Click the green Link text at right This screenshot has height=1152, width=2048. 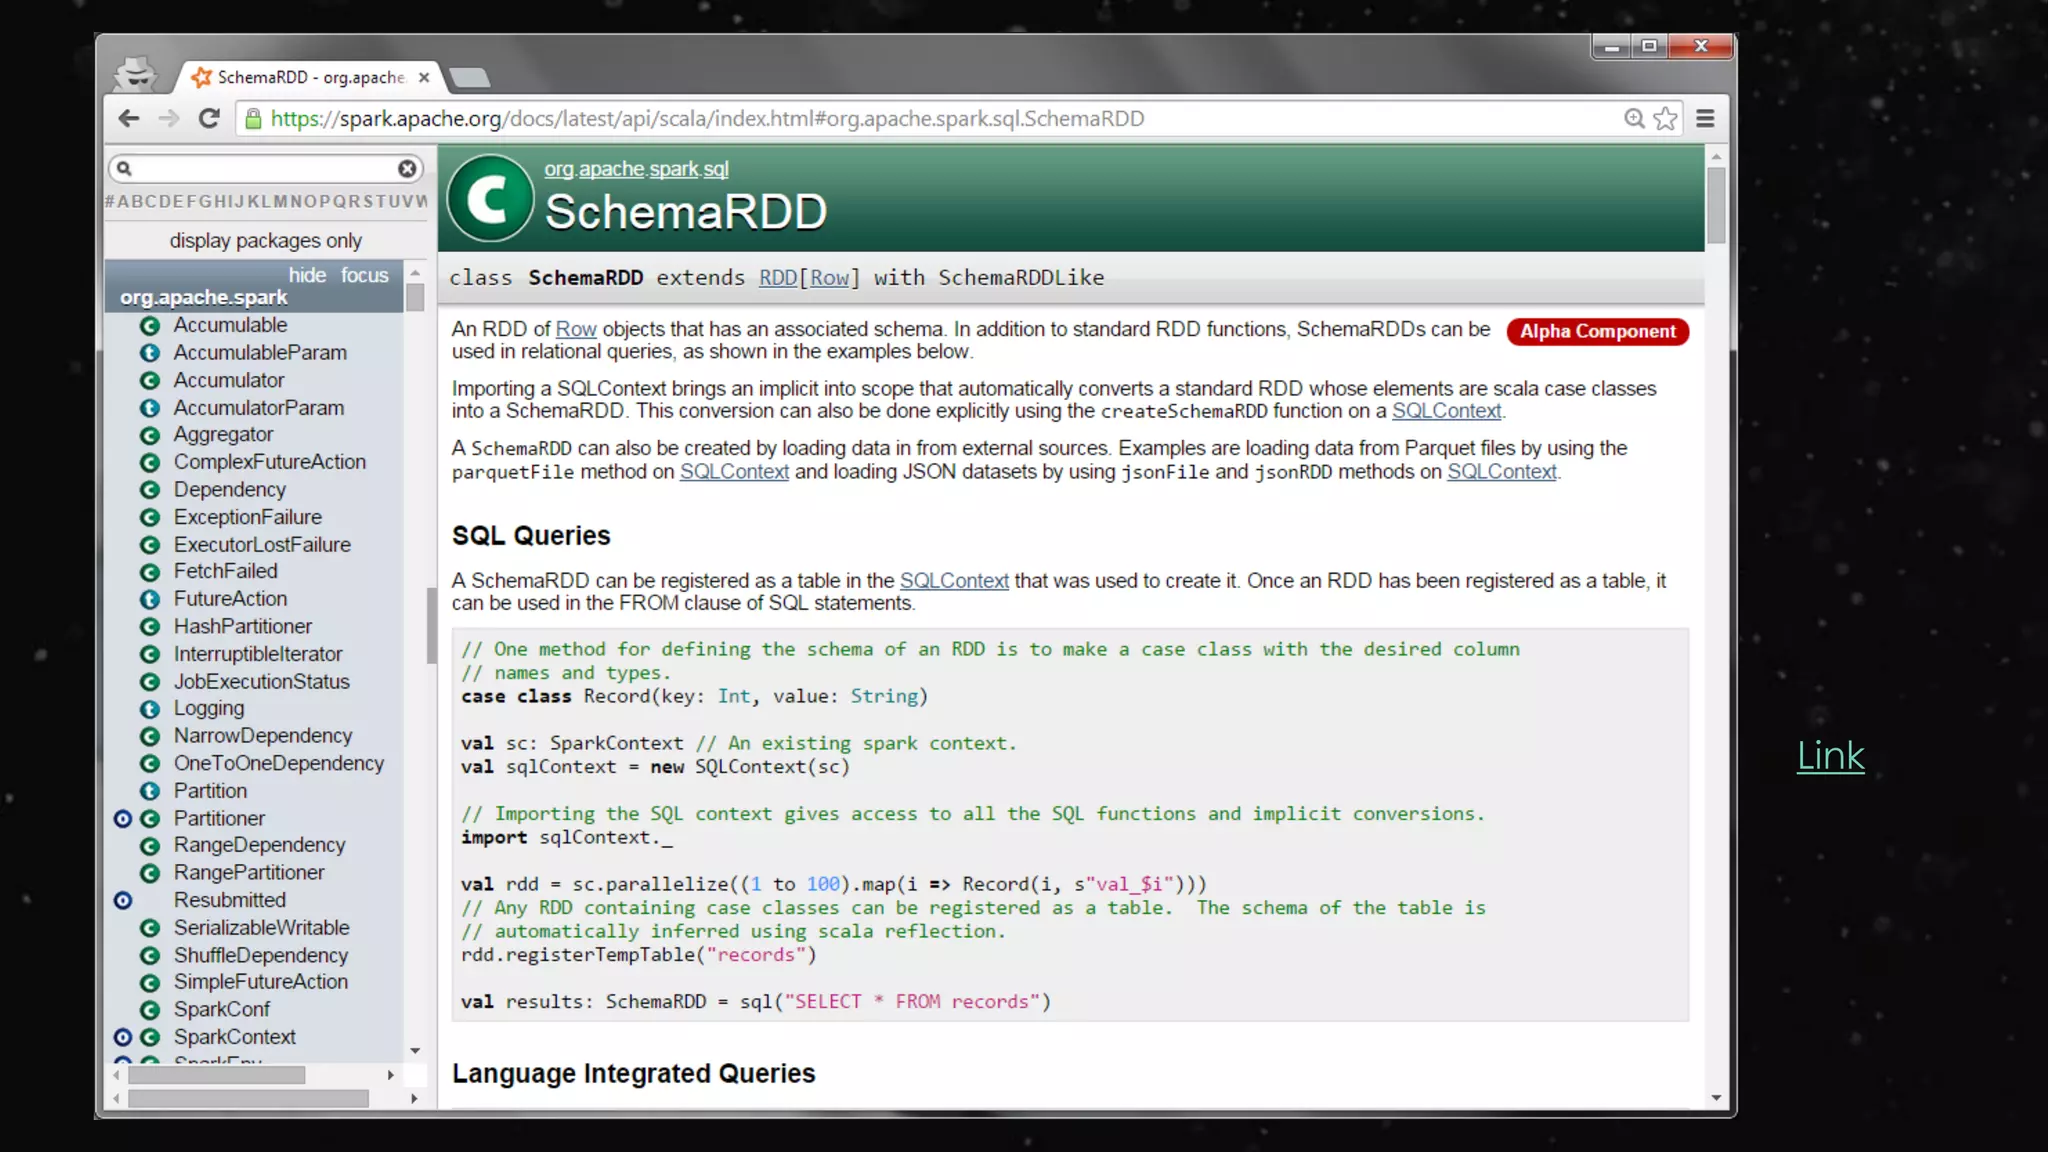click(1830, 756)
